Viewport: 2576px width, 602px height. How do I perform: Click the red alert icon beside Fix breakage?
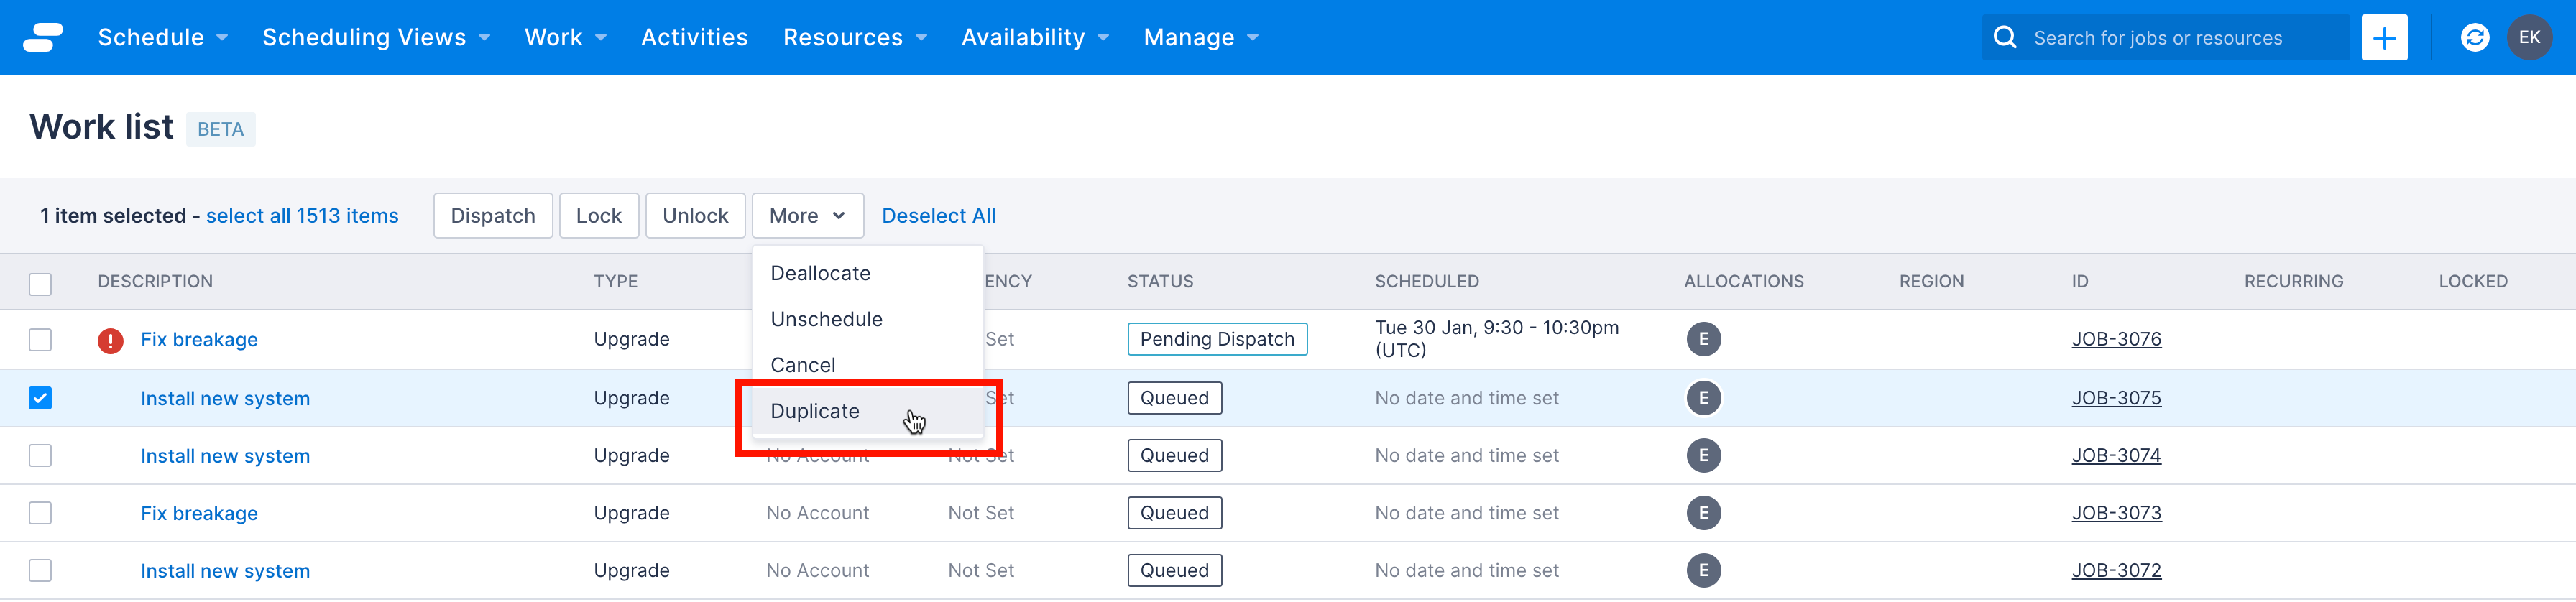coord(110,340)
